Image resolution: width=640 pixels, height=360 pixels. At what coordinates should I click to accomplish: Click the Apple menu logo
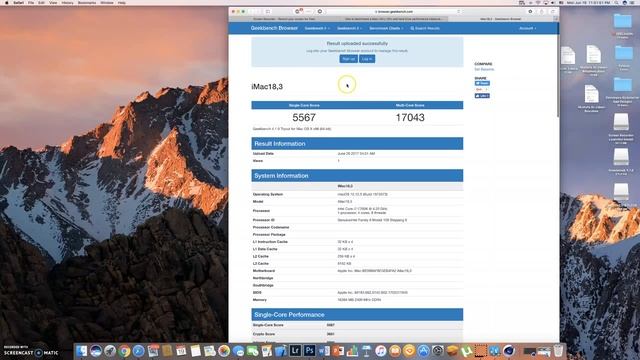coord(7,2)
